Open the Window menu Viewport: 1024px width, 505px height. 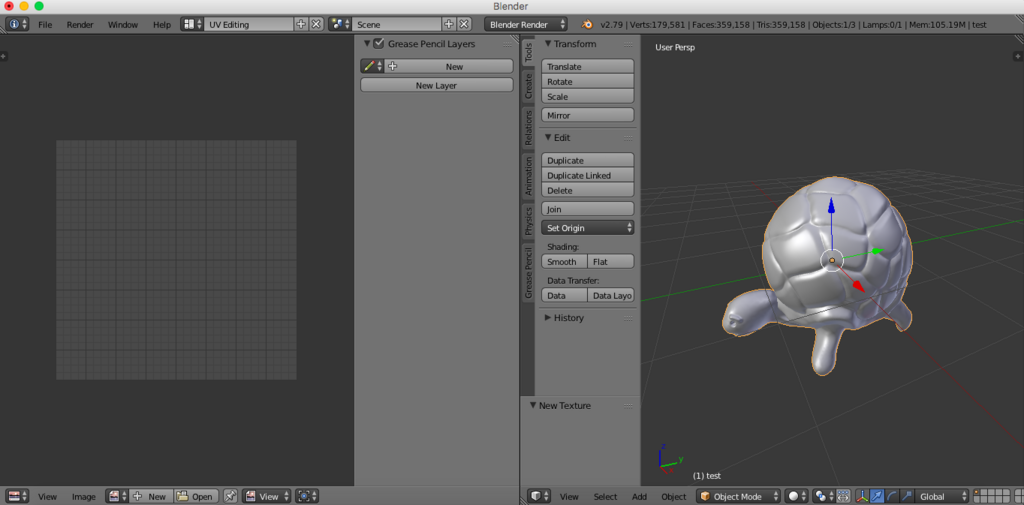click(x=123, y=25)
